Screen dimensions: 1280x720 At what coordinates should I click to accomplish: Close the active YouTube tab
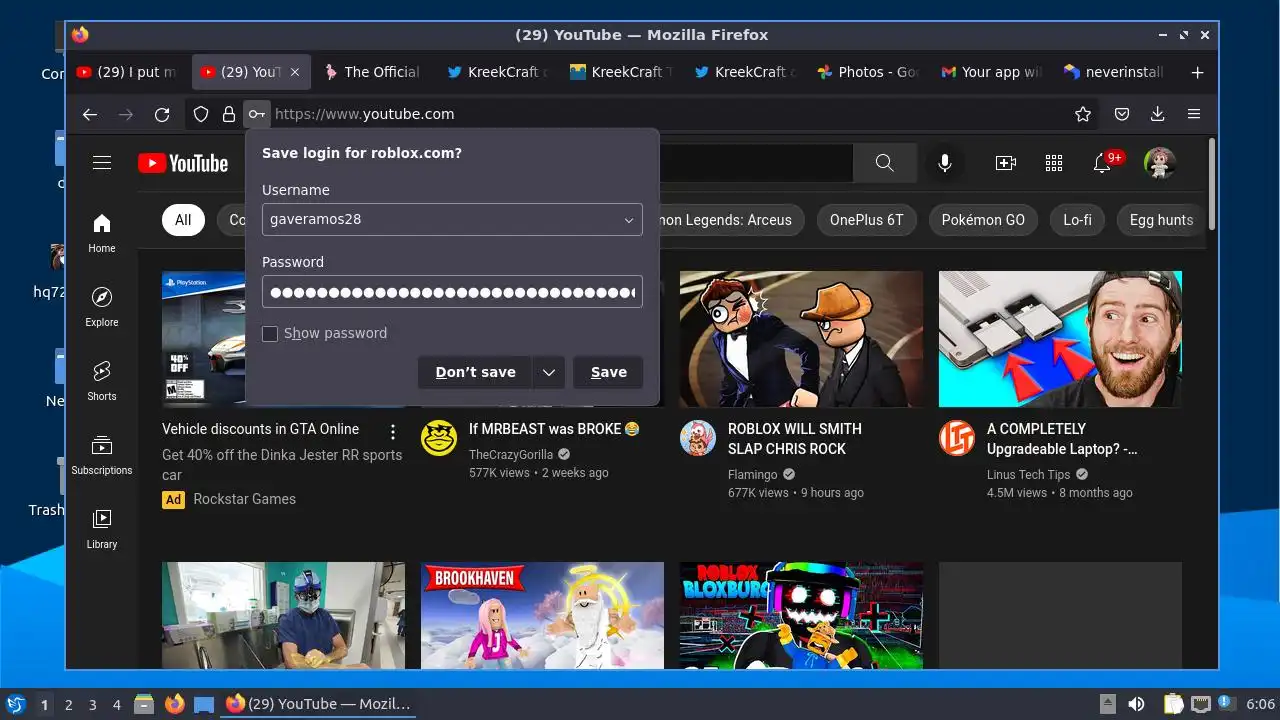(294, 72)
